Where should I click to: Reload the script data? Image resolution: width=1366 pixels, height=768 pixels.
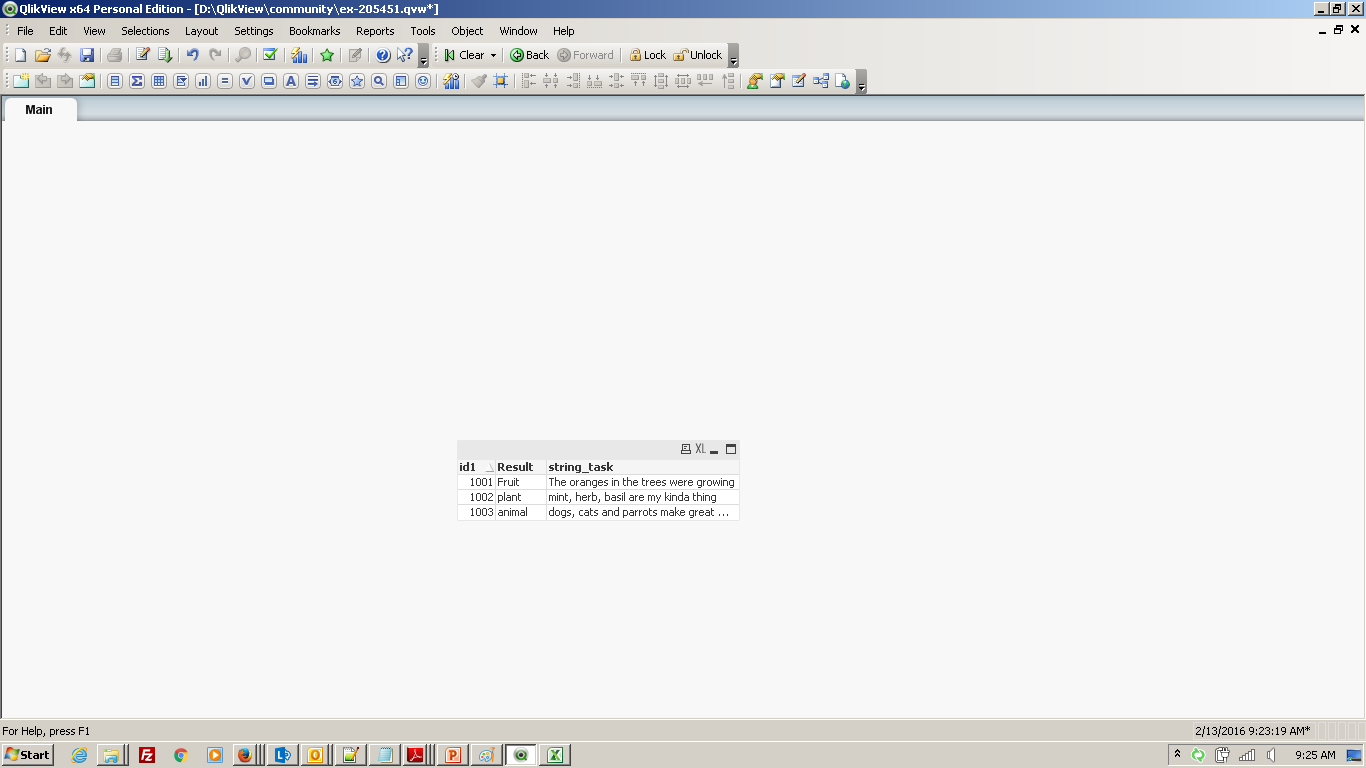pyautogui.click(x=165, y=55)
